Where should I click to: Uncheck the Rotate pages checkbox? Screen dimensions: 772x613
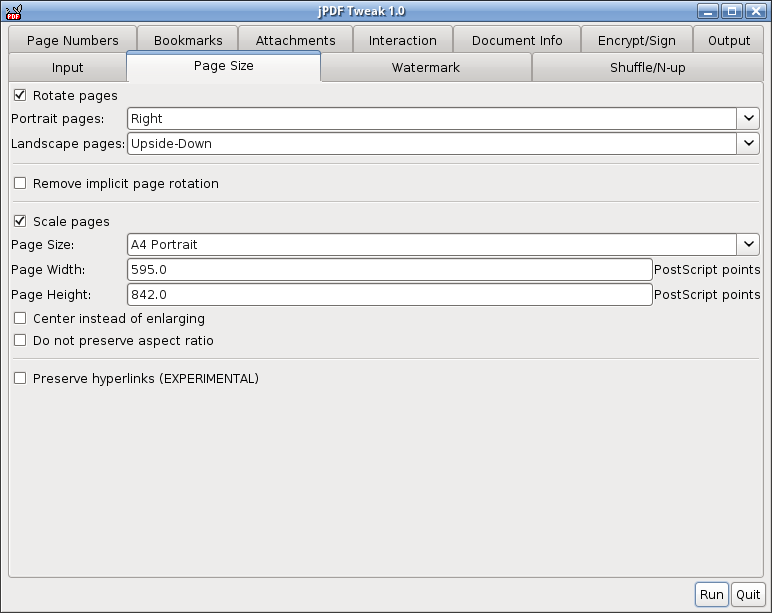point(20,95)
